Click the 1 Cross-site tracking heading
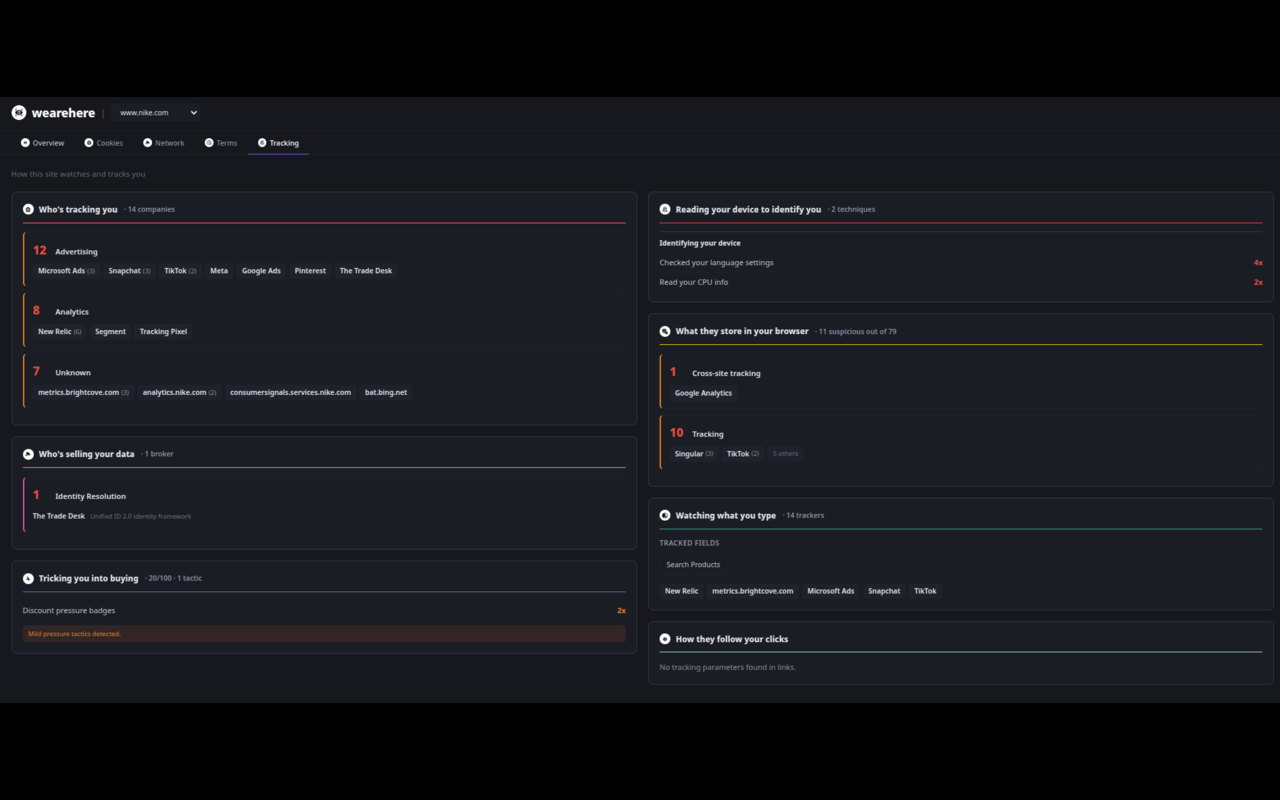 [715, 372]
